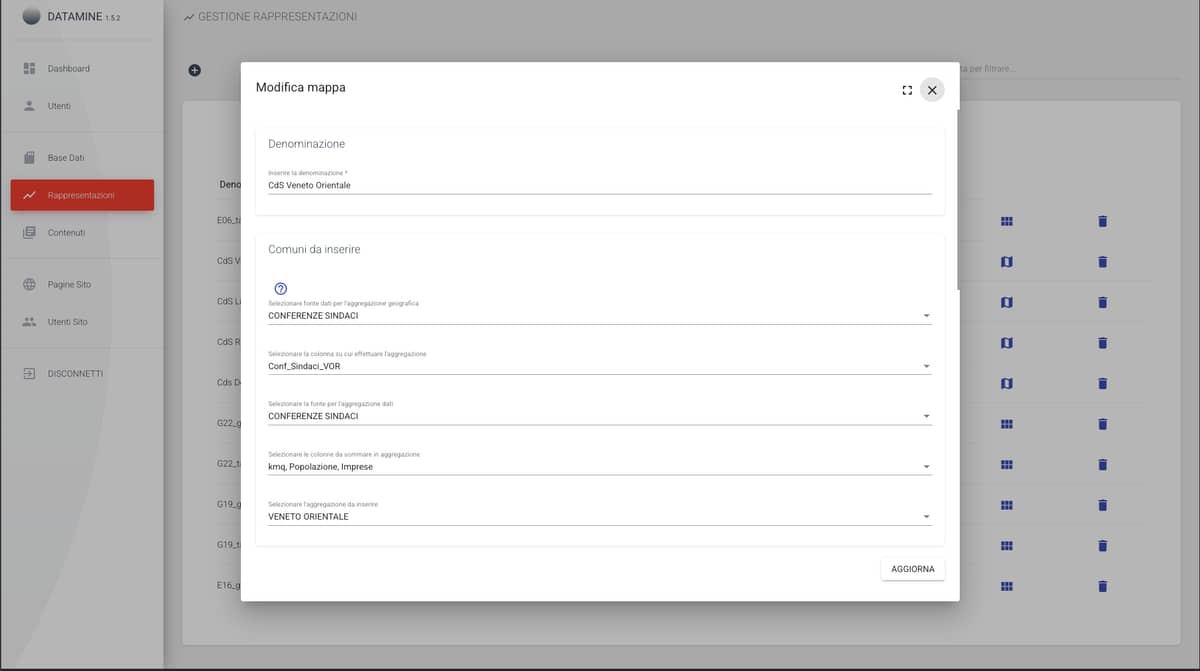Open the VENETO ORIENTALE aggregation dropdown
1200x671 pixels.
pyautogui.click(x=600, y=517)
